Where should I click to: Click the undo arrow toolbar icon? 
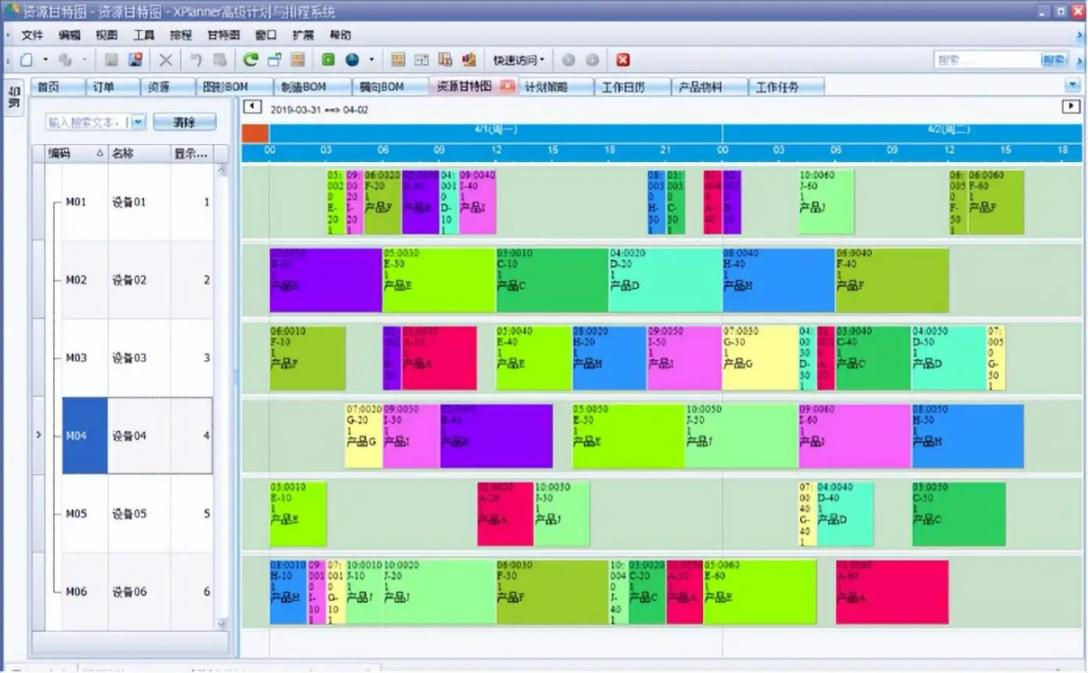click(x=196, y=60)
